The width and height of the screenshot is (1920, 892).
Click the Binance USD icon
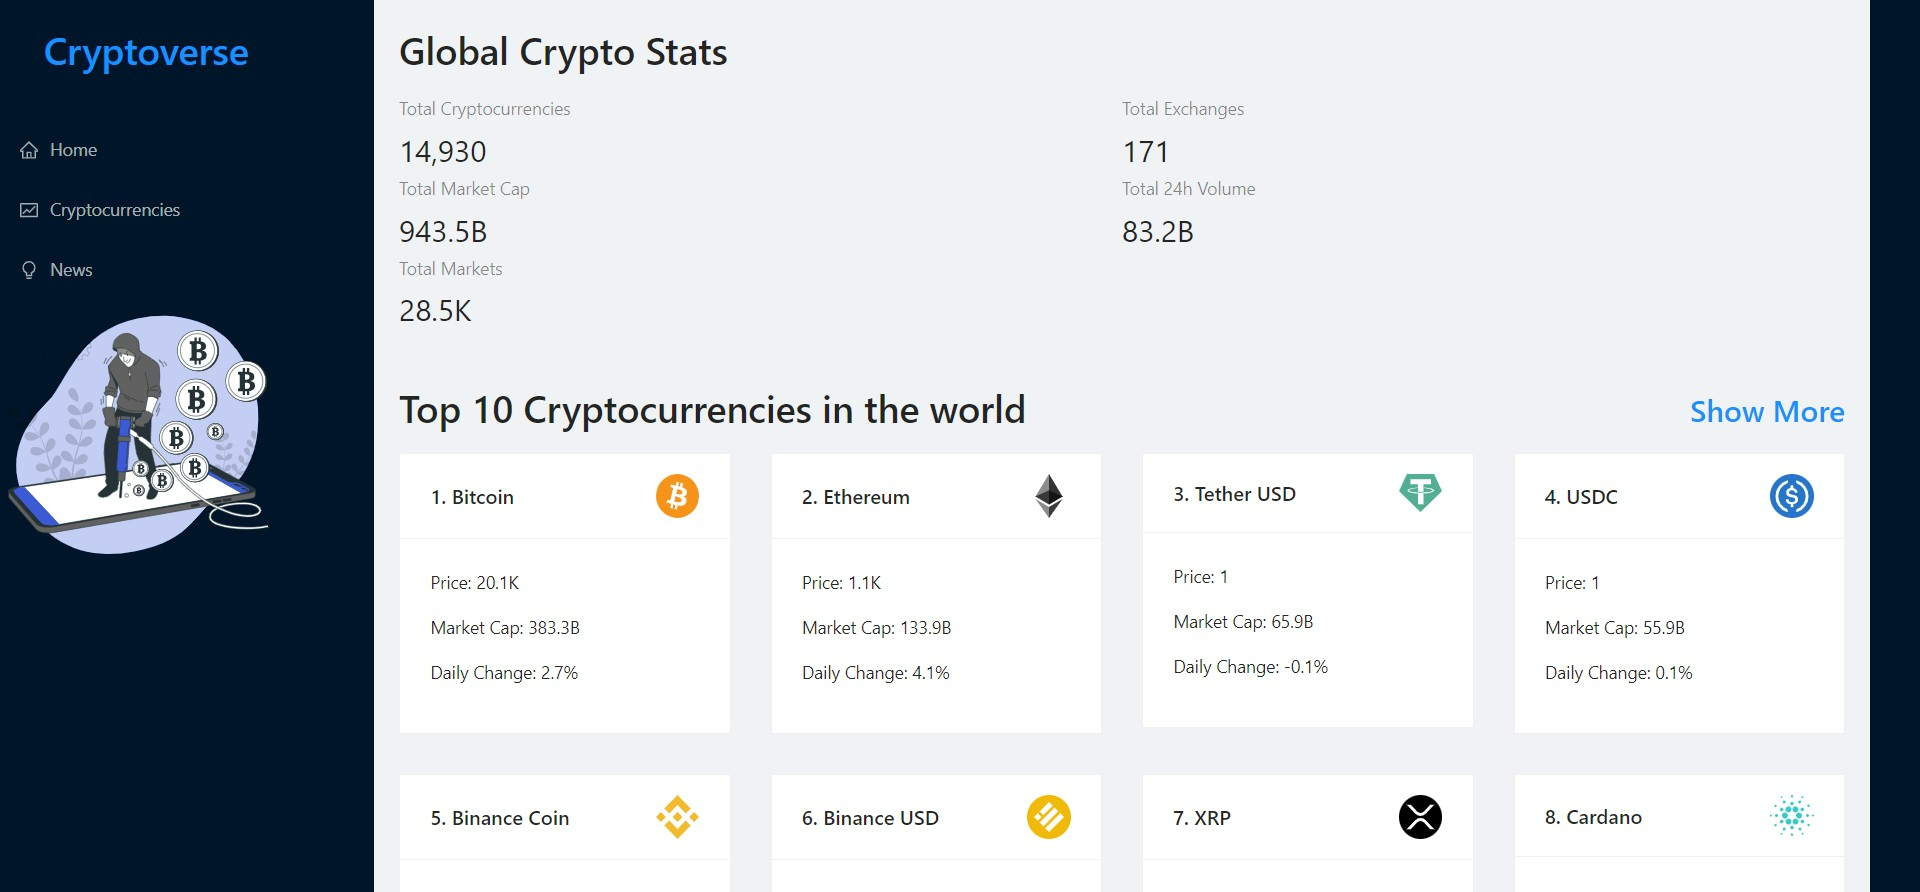pos(1048,817)
